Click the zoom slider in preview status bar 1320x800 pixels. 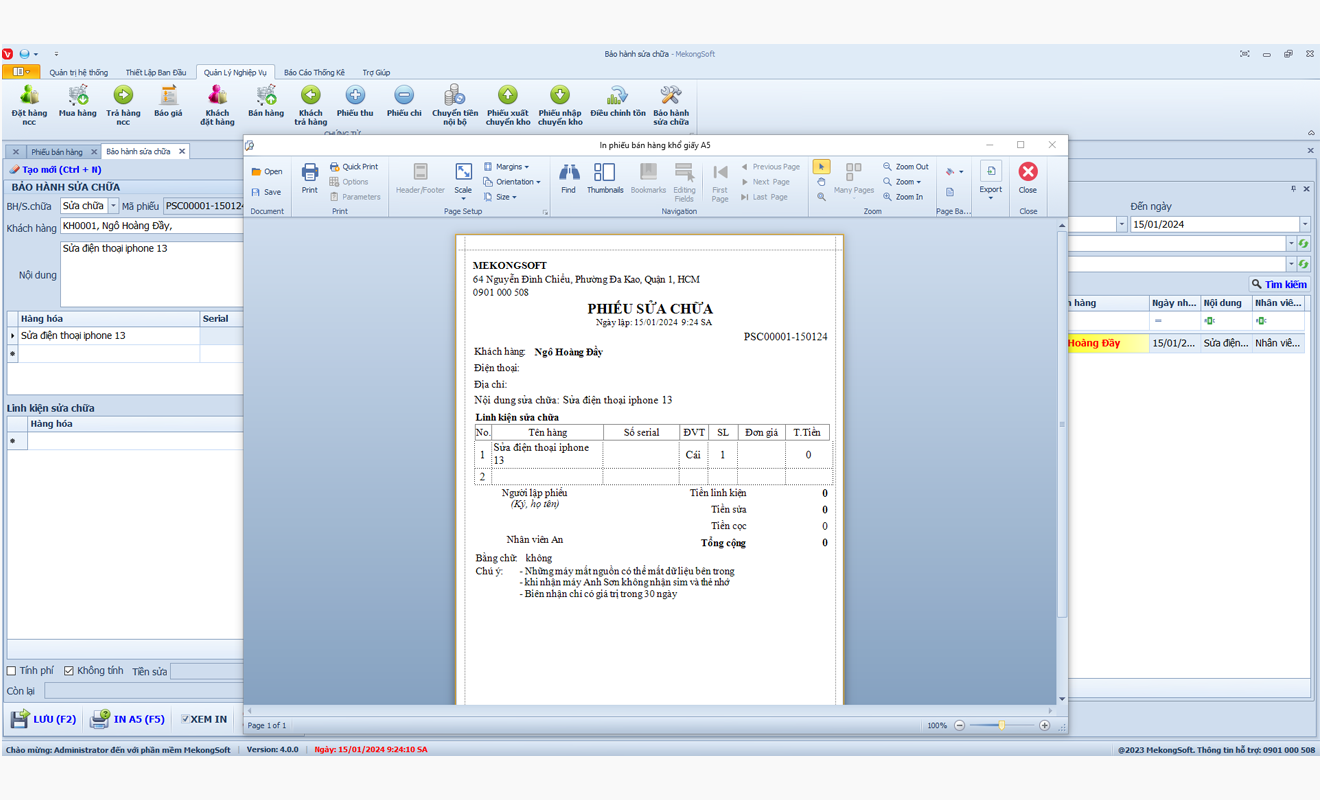click(1002, 725)
